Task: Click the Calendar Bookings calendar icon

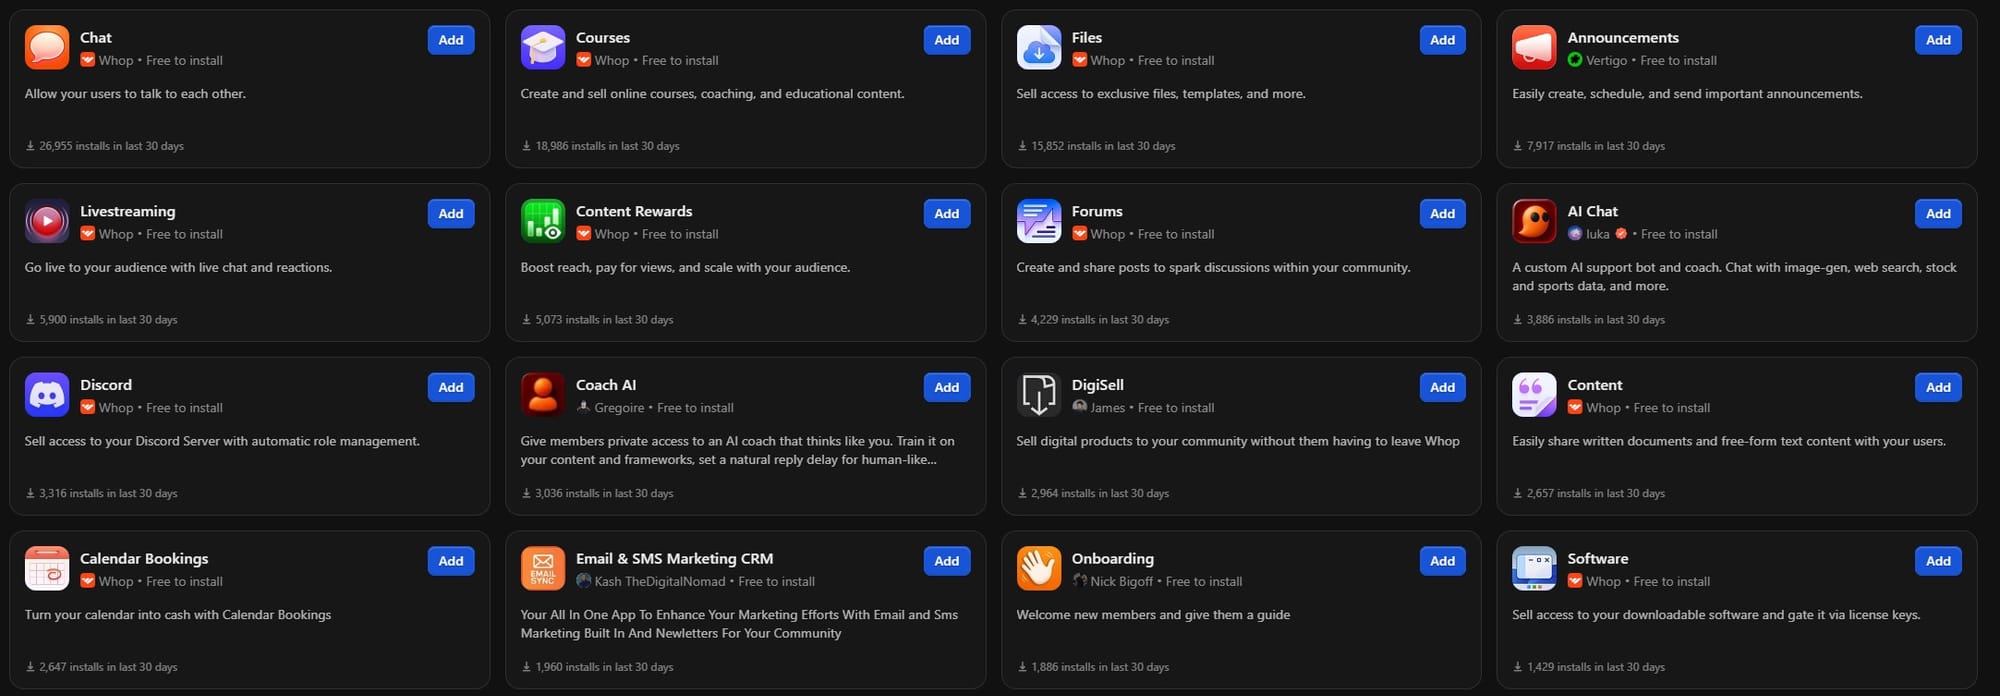Action: tap(46, 568)
